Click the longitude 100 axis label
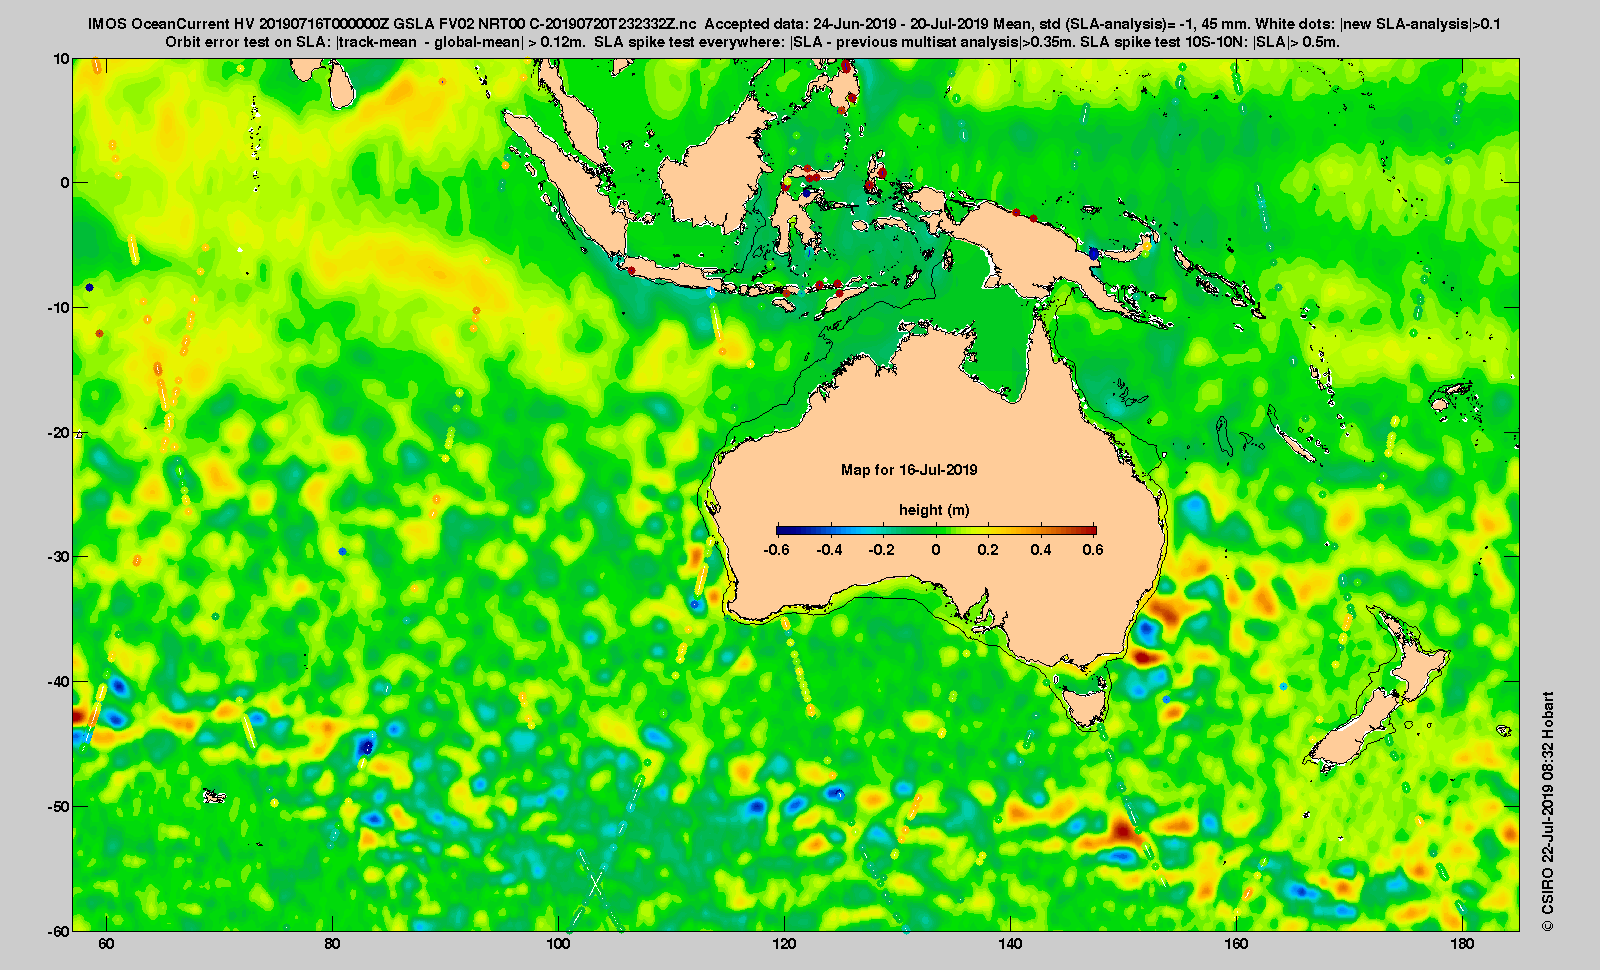 click(x=558, y=944)
